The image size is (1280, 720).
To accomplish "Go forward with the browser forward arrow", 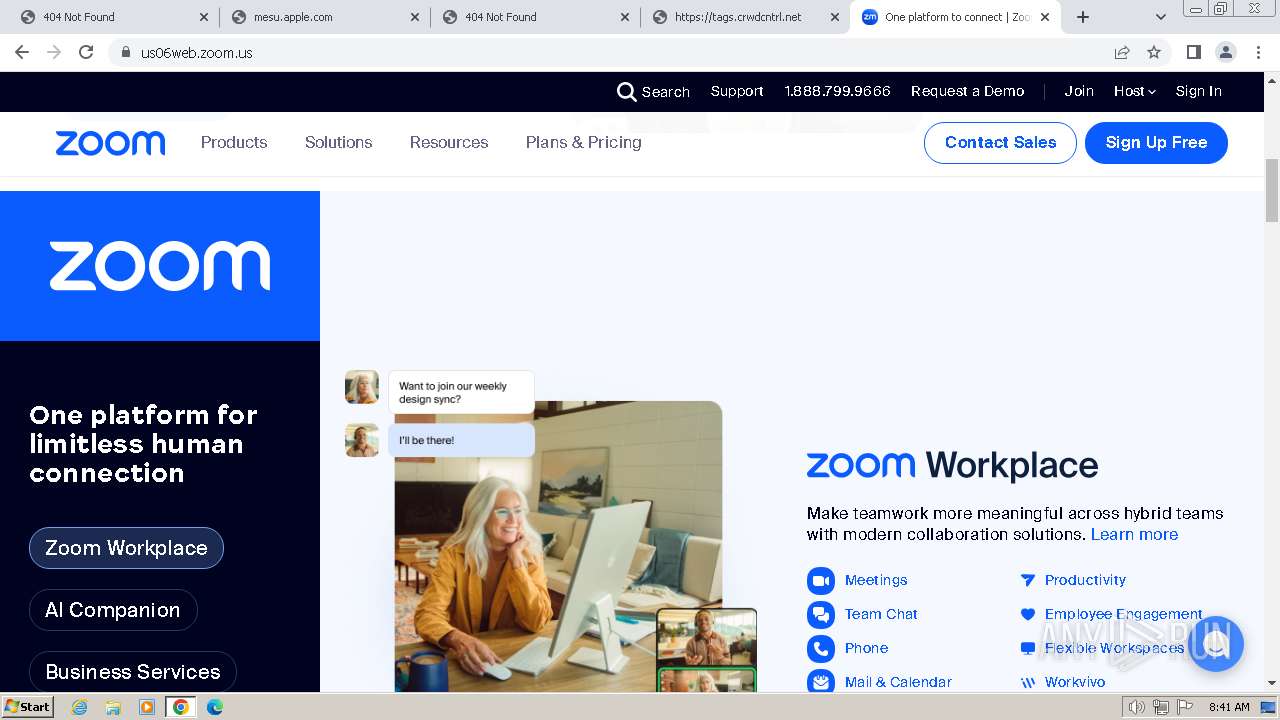I will (54, 52).
